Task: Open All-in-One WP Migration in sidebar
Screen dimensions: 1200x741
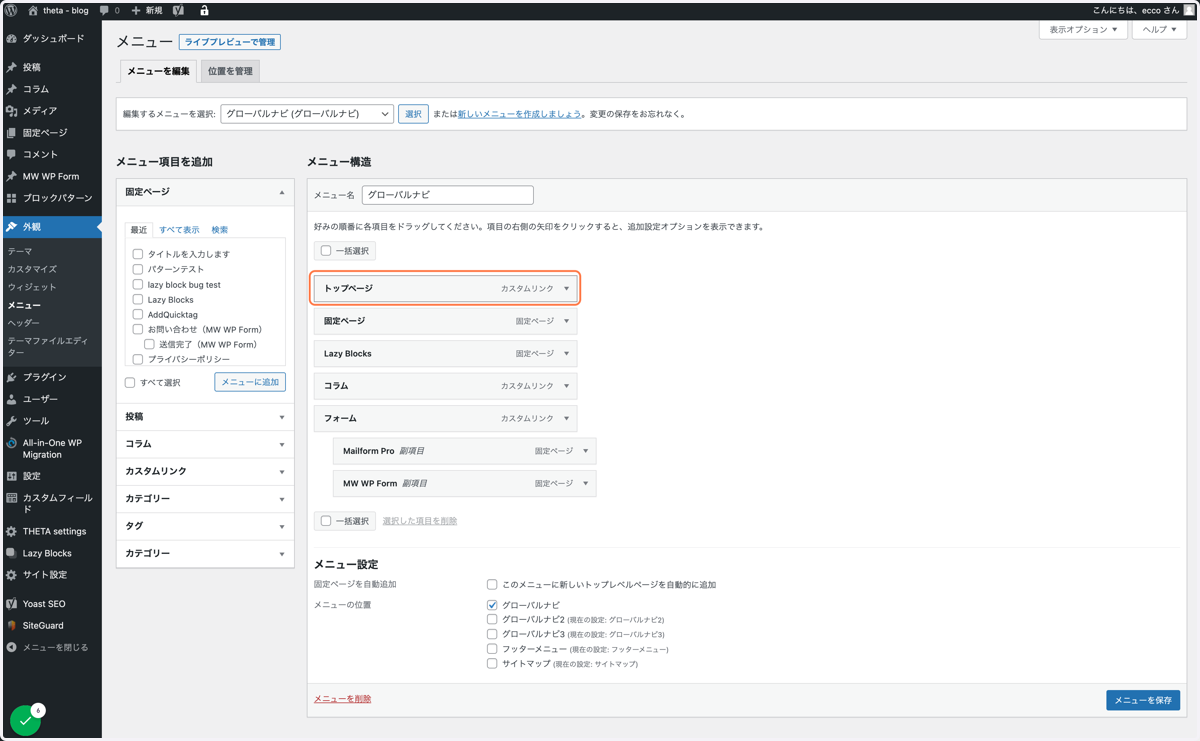Action: pyautogui.click(x=51, y=448)
